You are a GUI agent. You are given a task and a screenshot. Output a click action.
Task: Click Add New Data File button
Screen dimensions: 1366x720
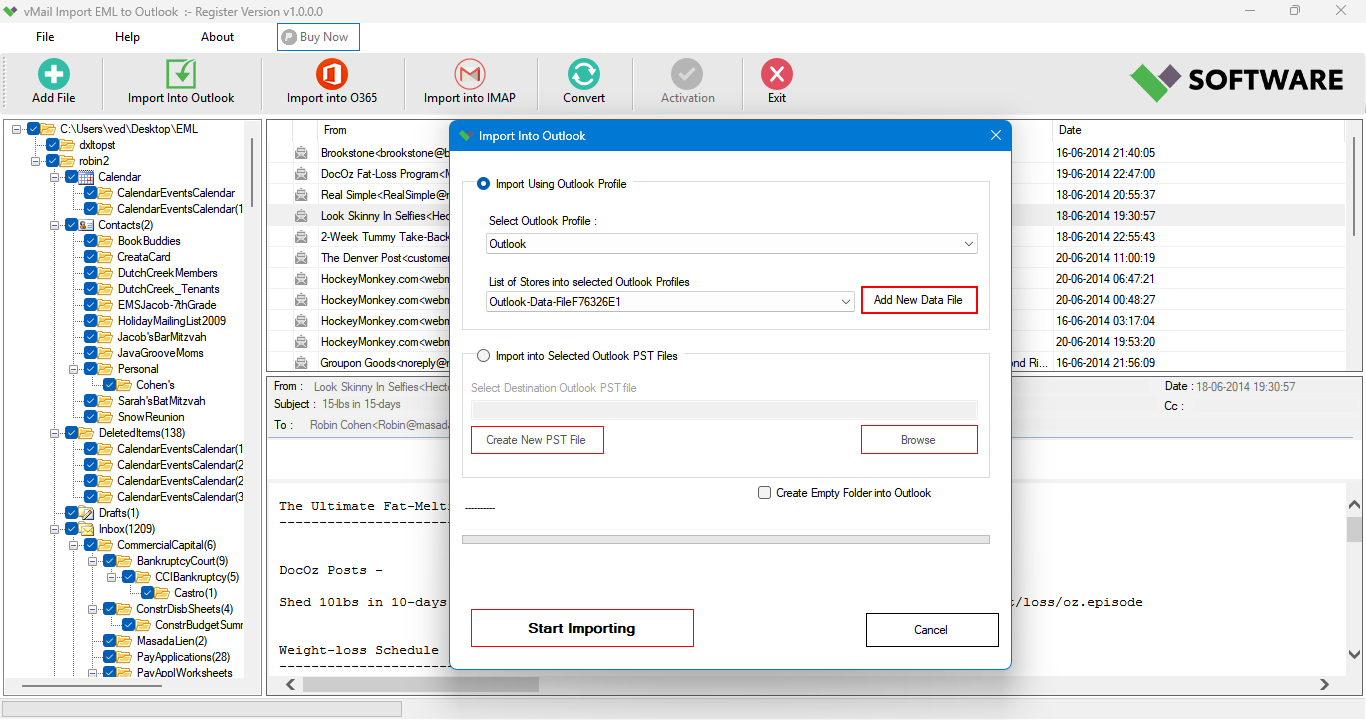tap(919, 300)
